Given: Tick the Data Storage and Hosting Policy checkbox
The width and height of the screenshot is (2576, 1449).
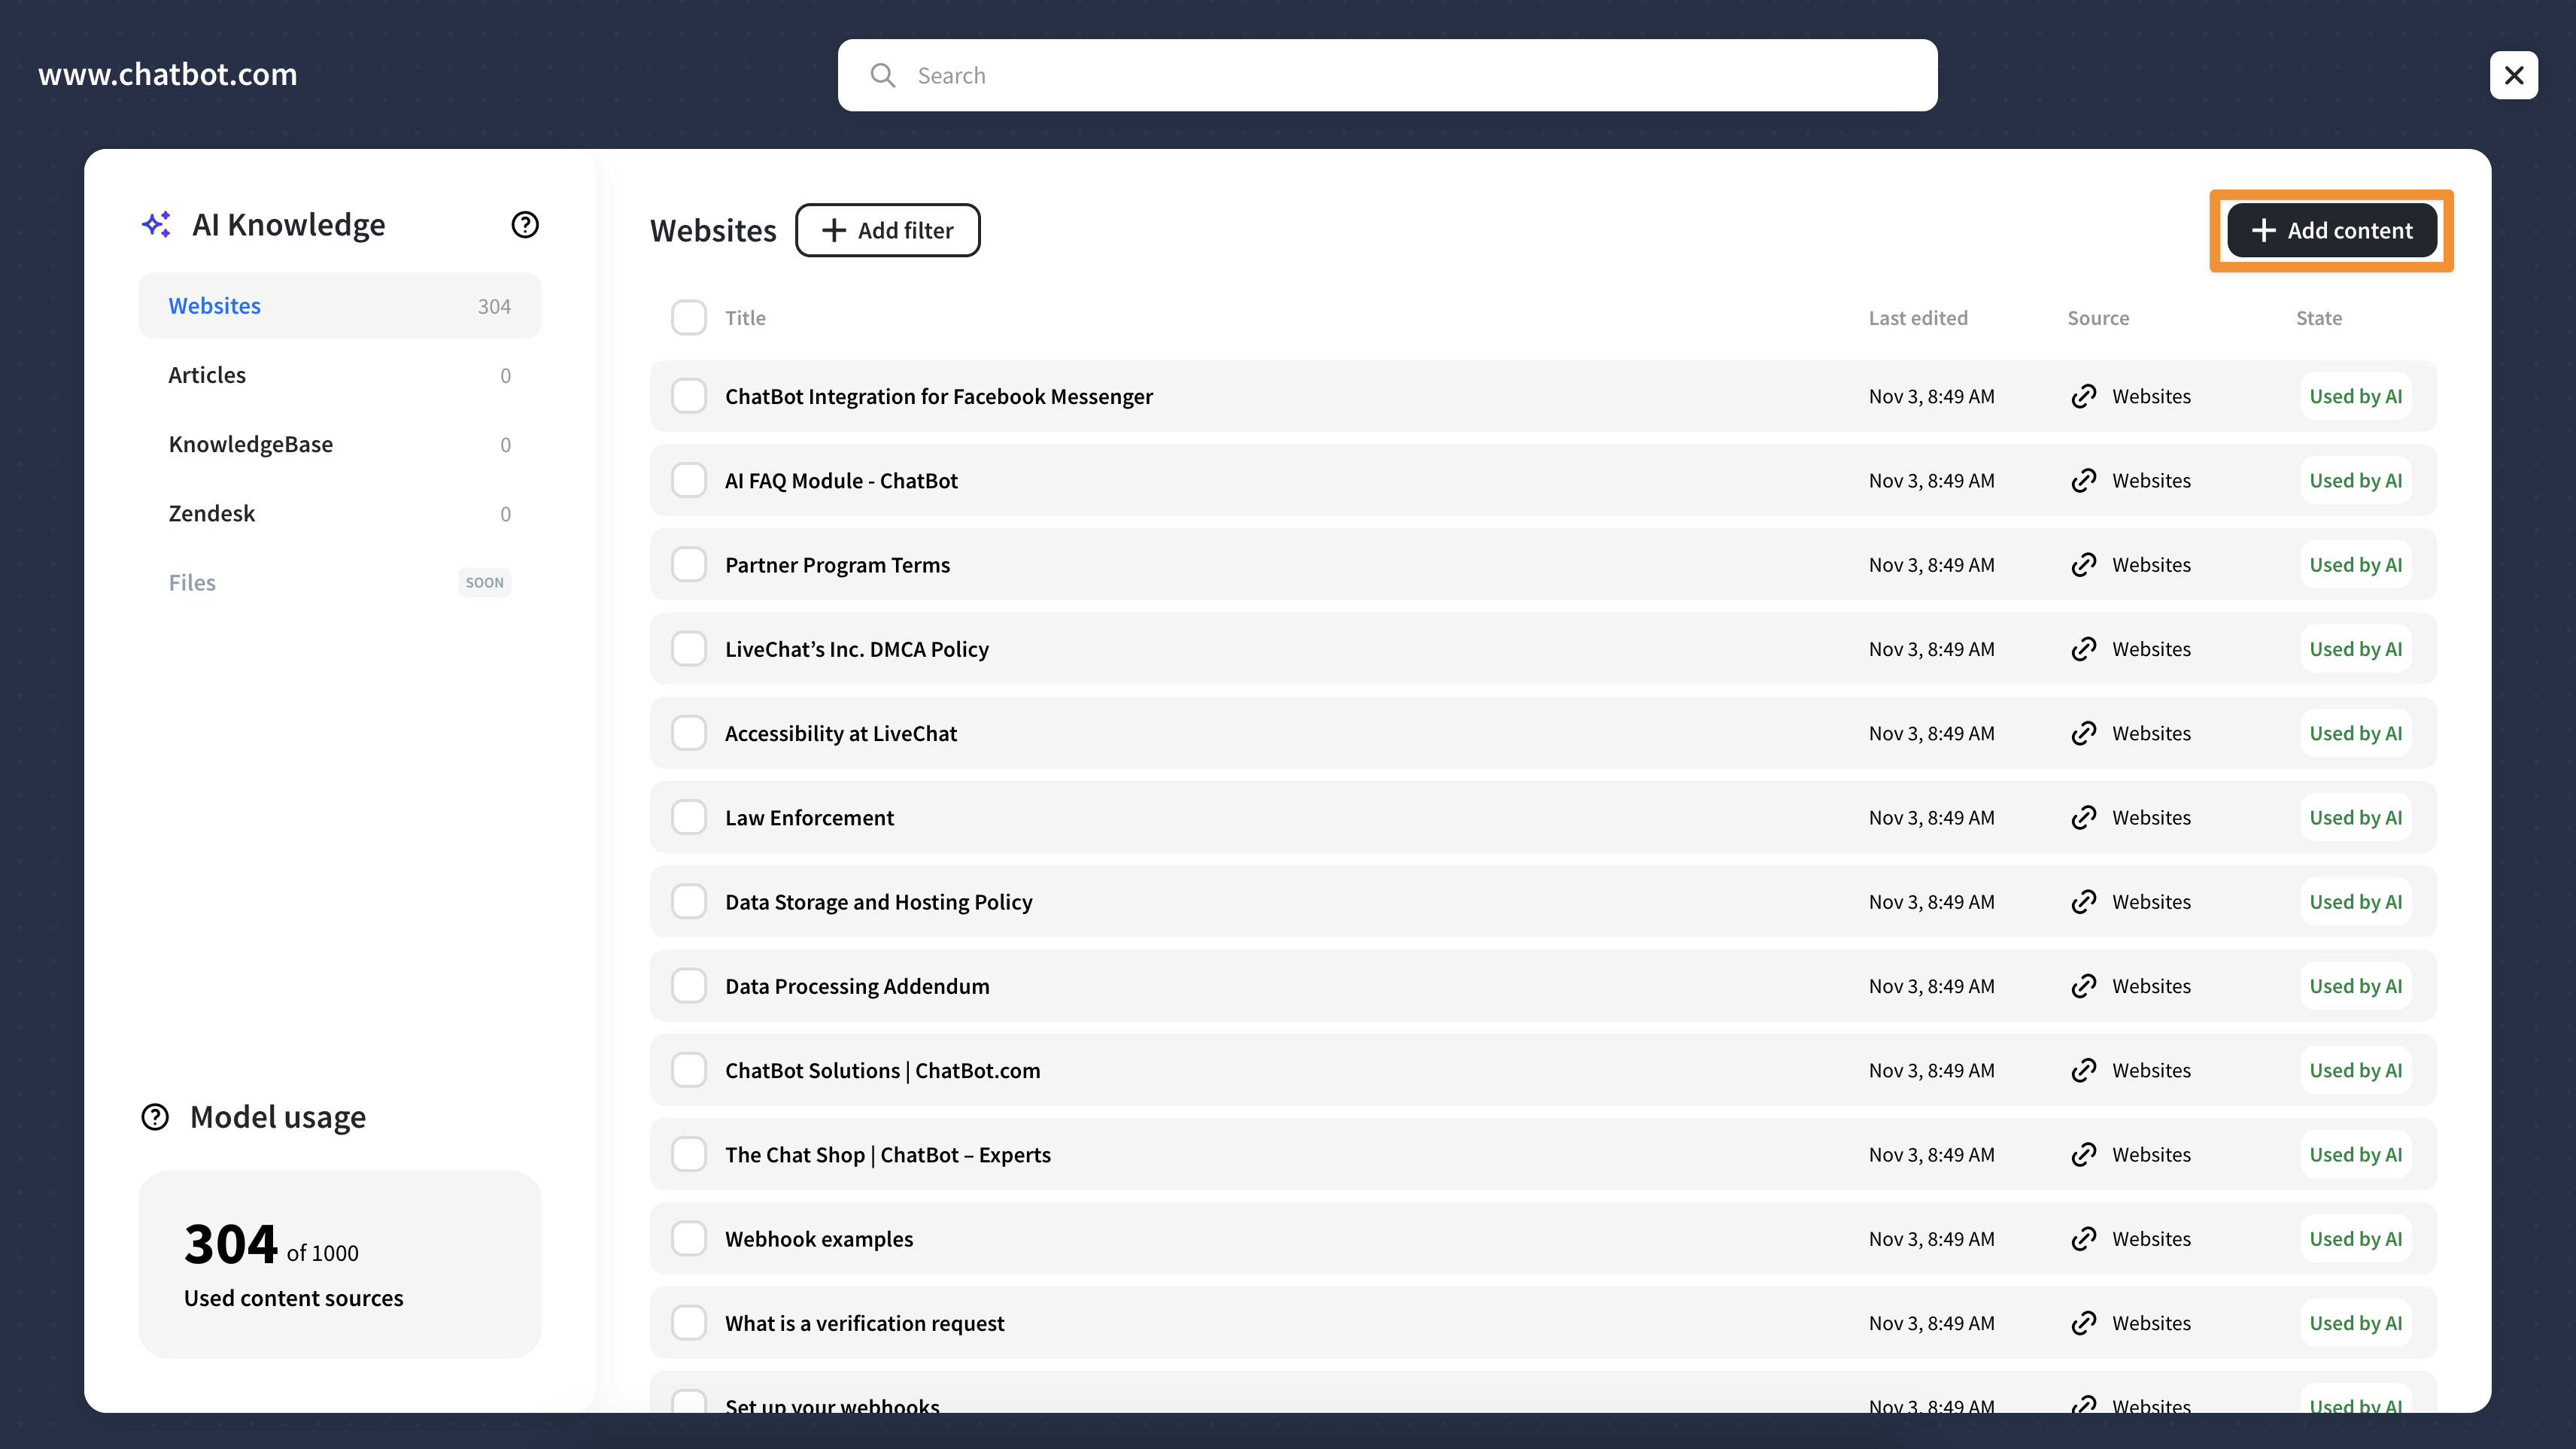Looking at the screenshot, I should [689, 902].
